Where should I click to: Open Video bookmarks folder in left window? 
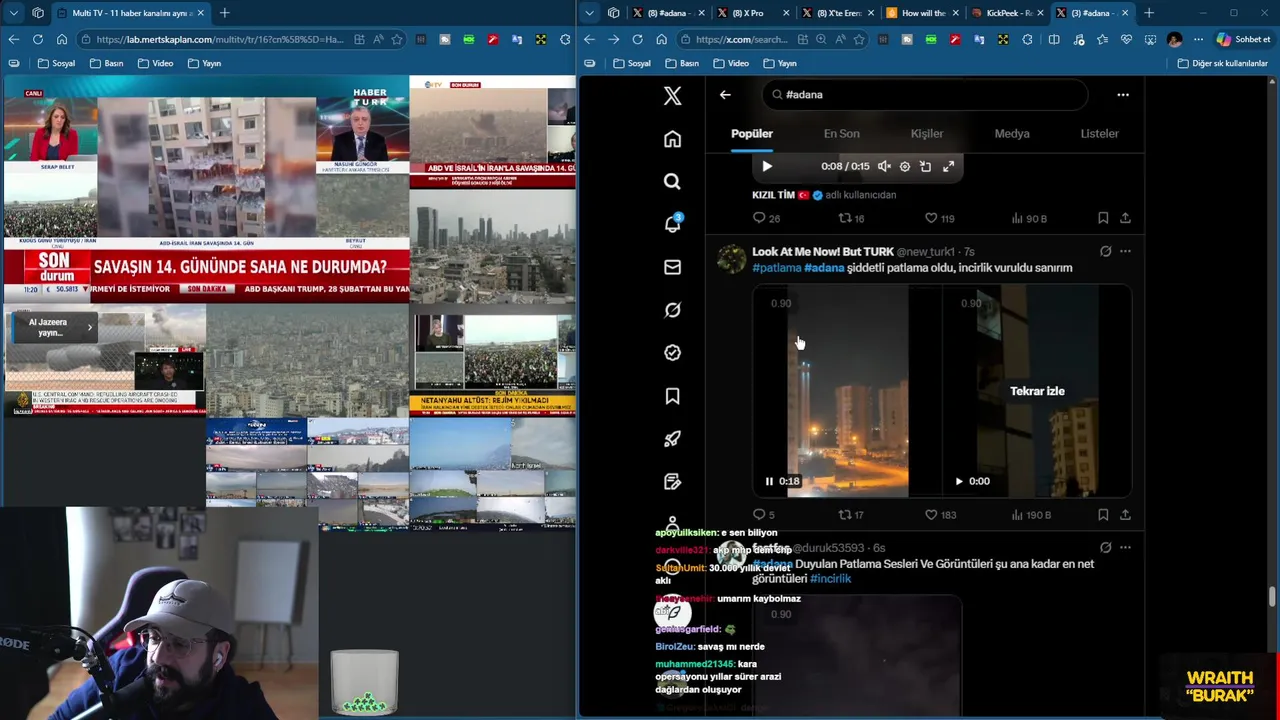tap(155, 63)
